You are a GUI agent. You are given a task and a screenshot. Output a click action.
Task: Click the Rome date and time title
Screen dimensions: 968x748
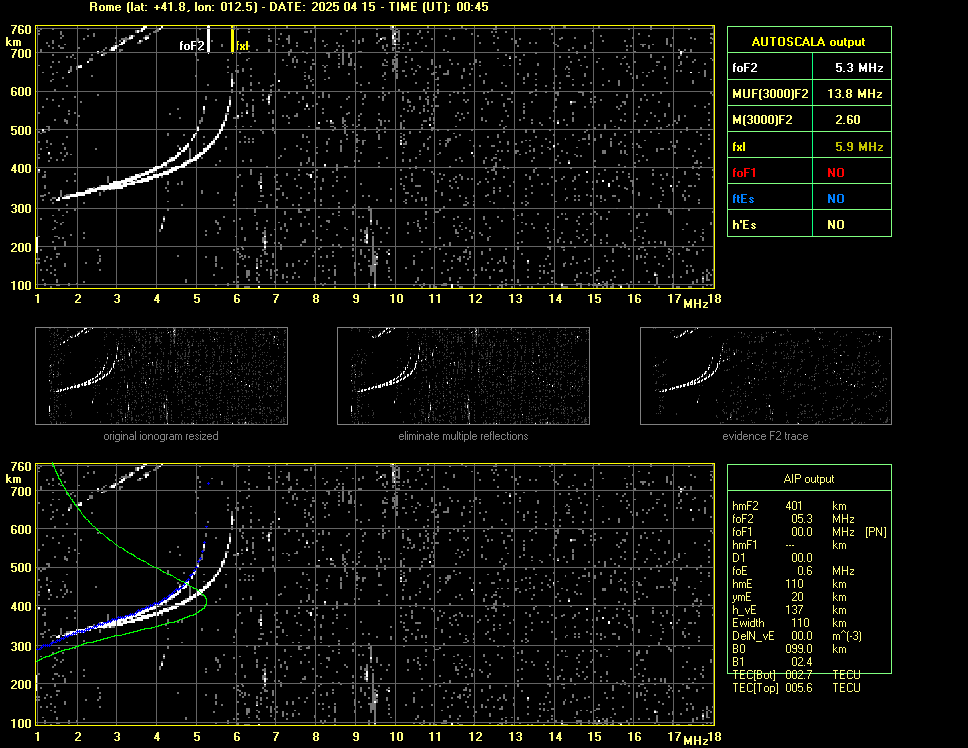pyautogui.click(x=289, y=7)
